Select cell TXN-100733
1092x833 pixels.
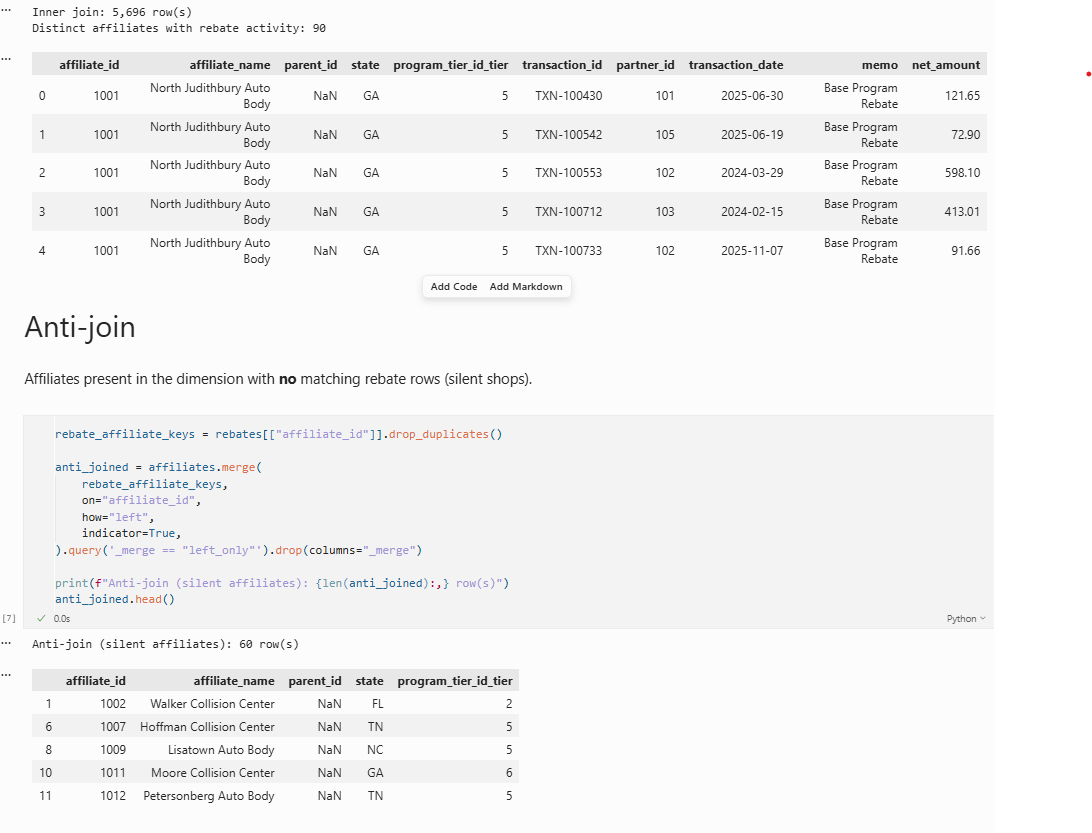568,251
